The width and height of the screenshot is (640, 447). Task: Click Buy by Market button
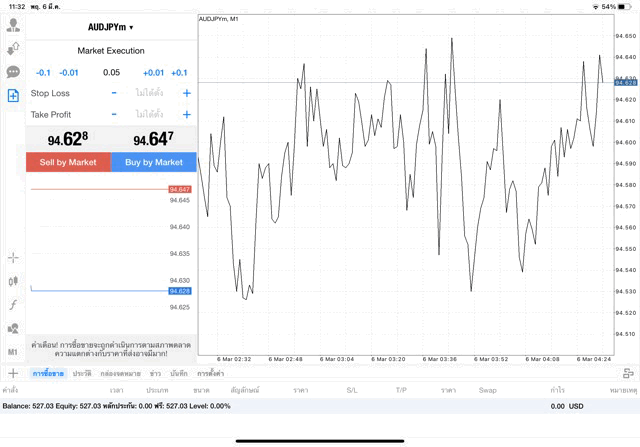pyautogui.click(x=154, y=161)
